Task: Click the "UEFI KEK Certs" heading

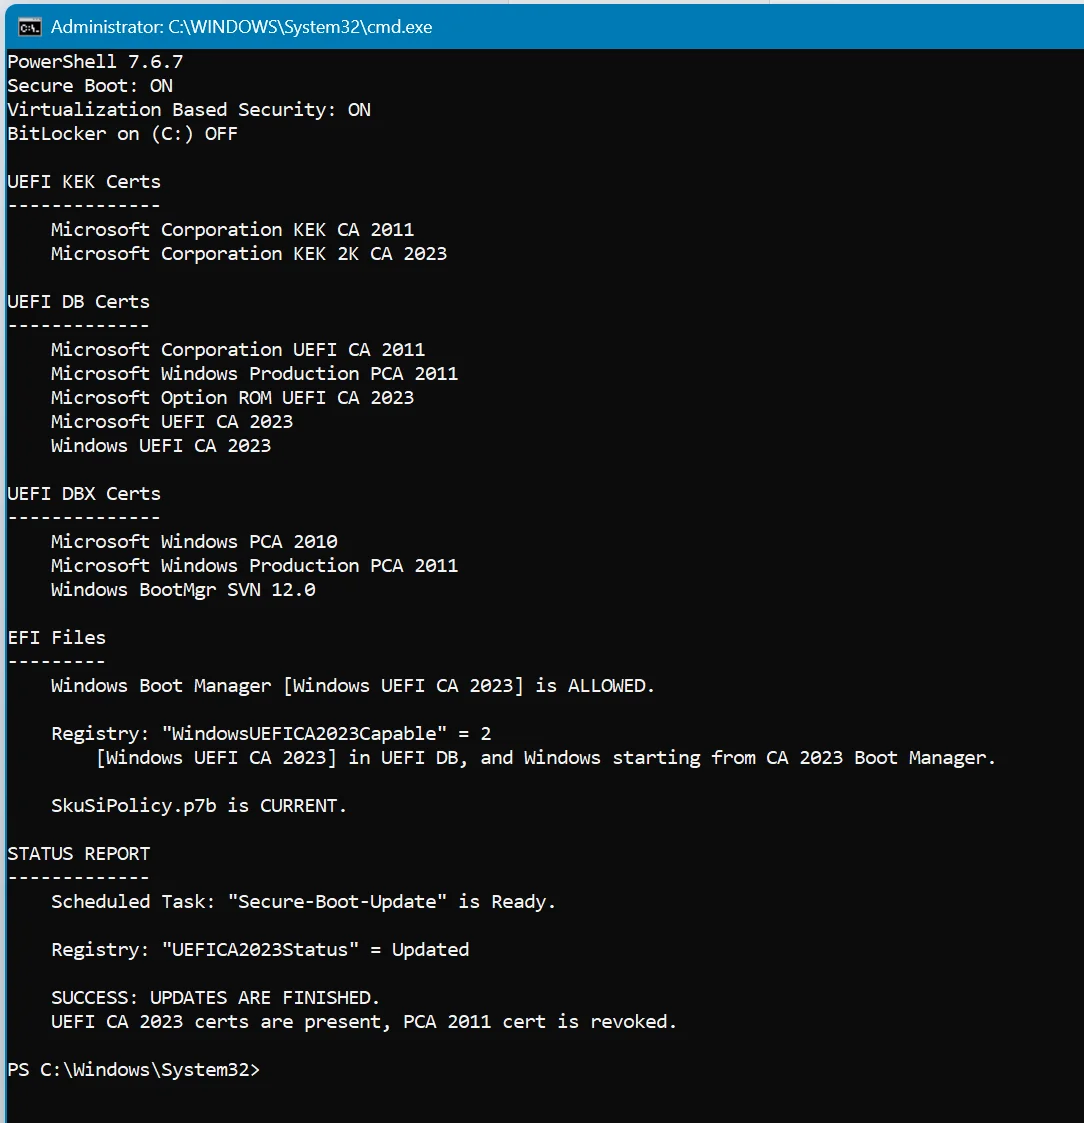Action: pos(84,182)
